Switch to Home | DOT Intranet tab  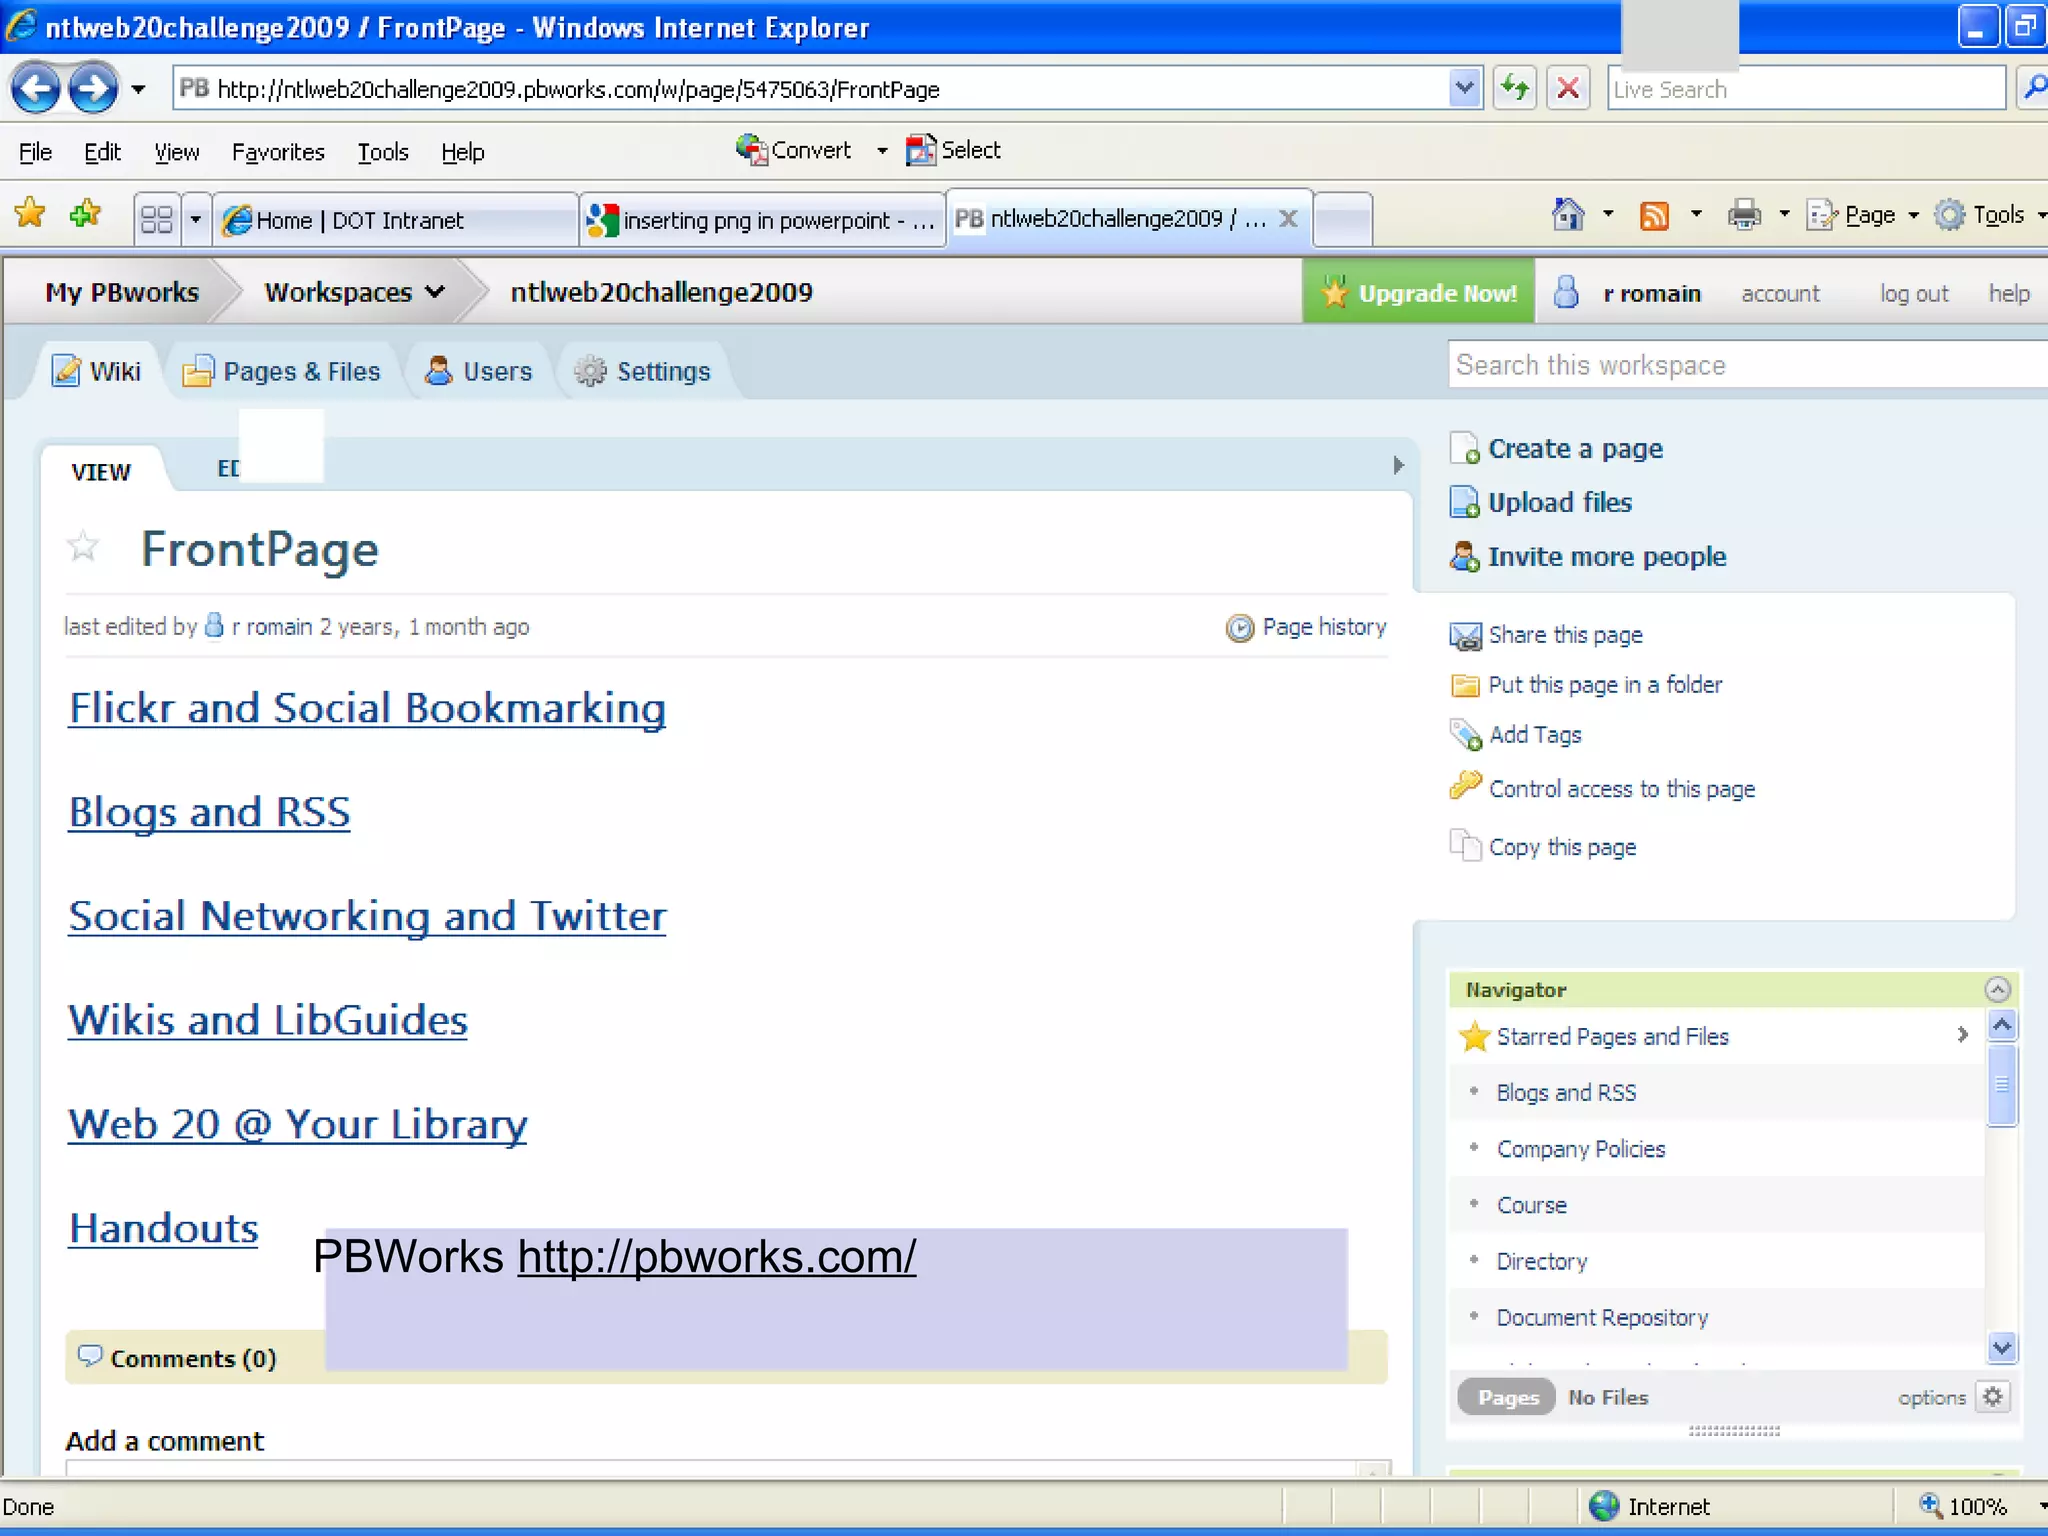coord(396,220)
